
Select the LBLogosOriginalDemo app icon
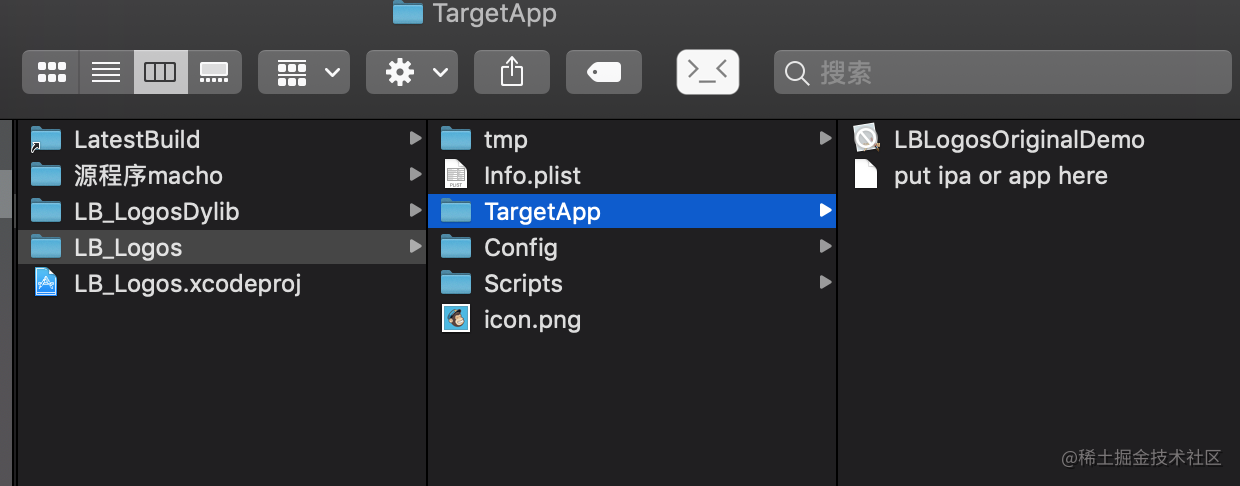(866, 138)
